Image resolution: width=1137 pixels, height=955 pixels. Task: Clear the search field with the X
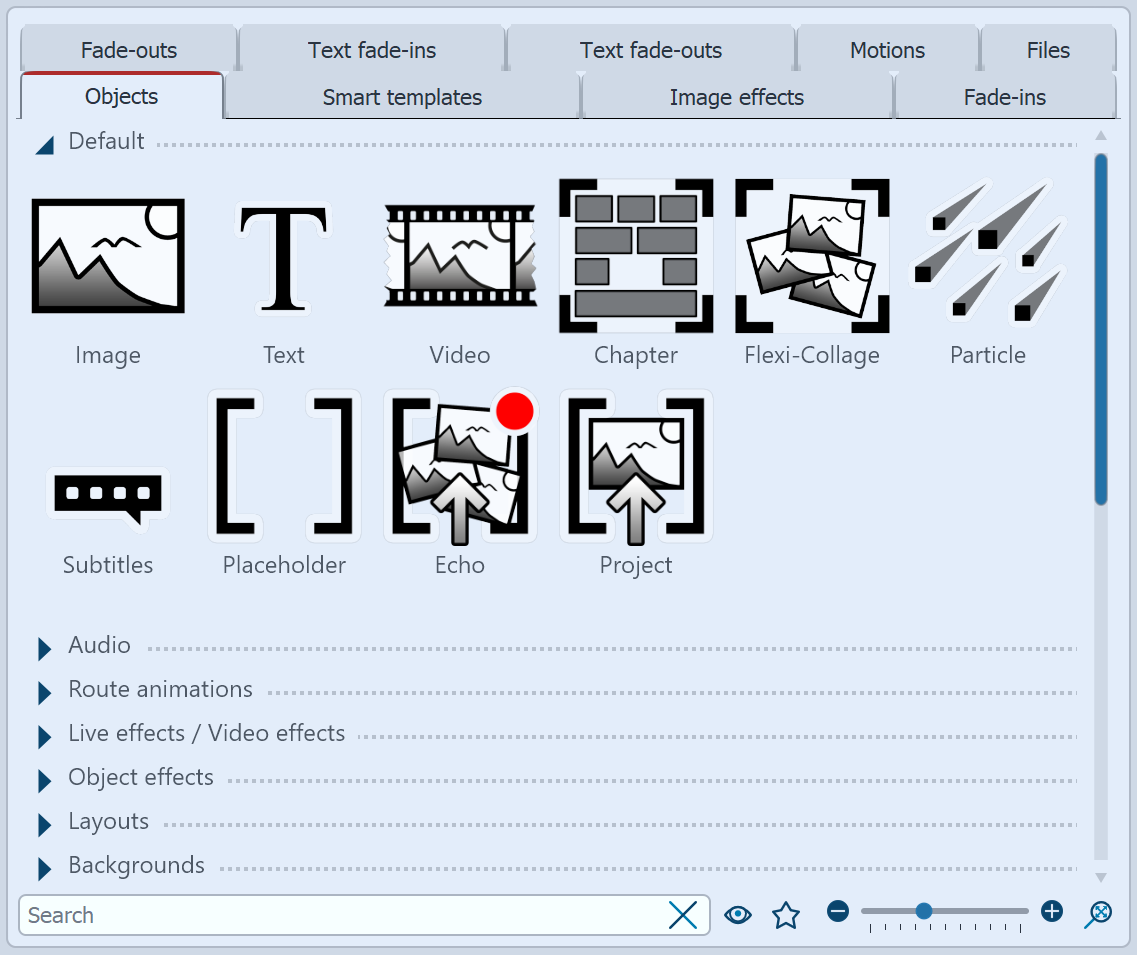pos(683,915)
